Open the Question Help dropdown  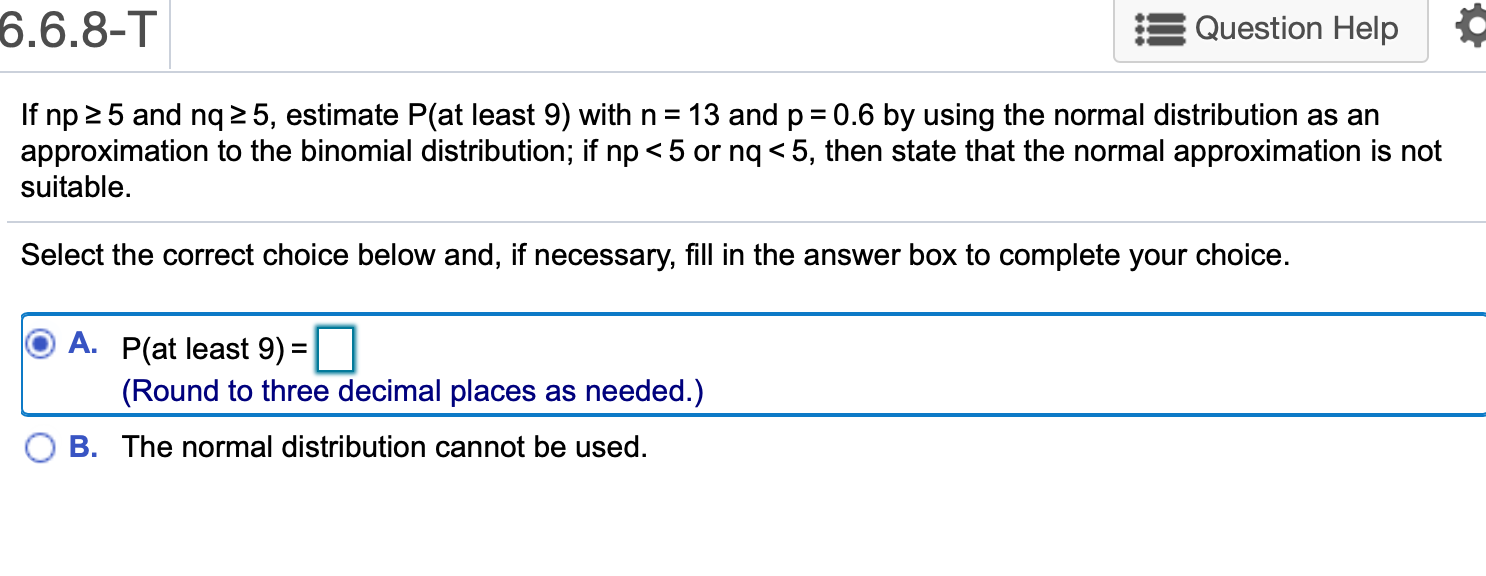(x=1270, y=29)
